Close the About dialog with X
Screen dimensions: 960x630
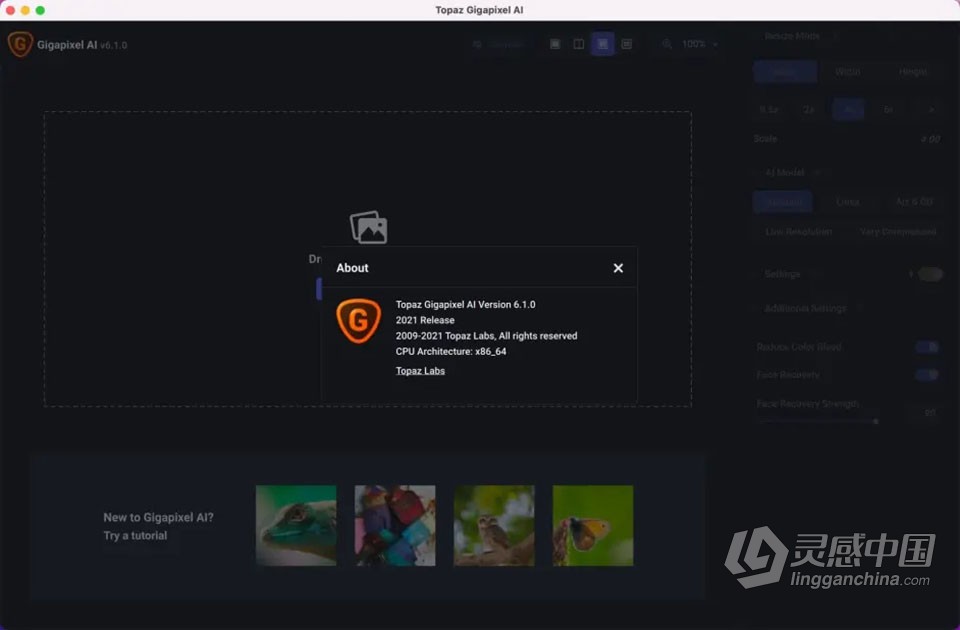[618, 268]
